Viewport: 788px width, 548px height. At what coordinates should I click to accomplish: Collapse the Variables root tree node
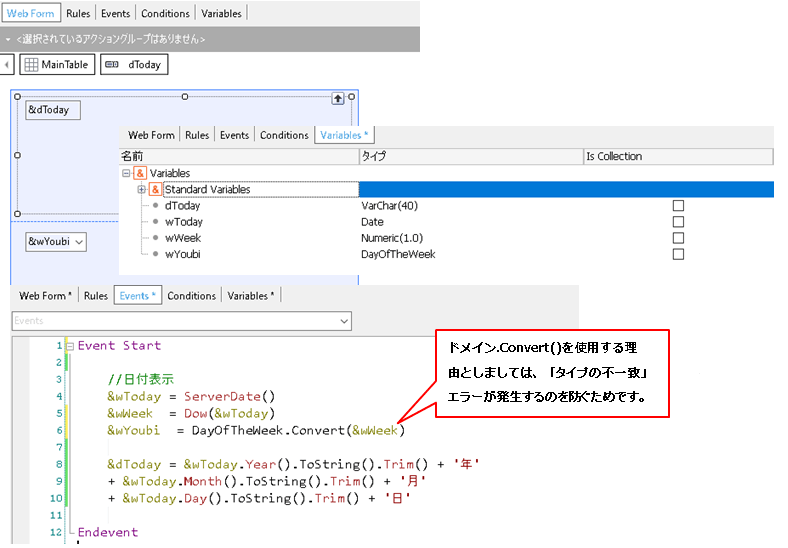coord(126,173)
